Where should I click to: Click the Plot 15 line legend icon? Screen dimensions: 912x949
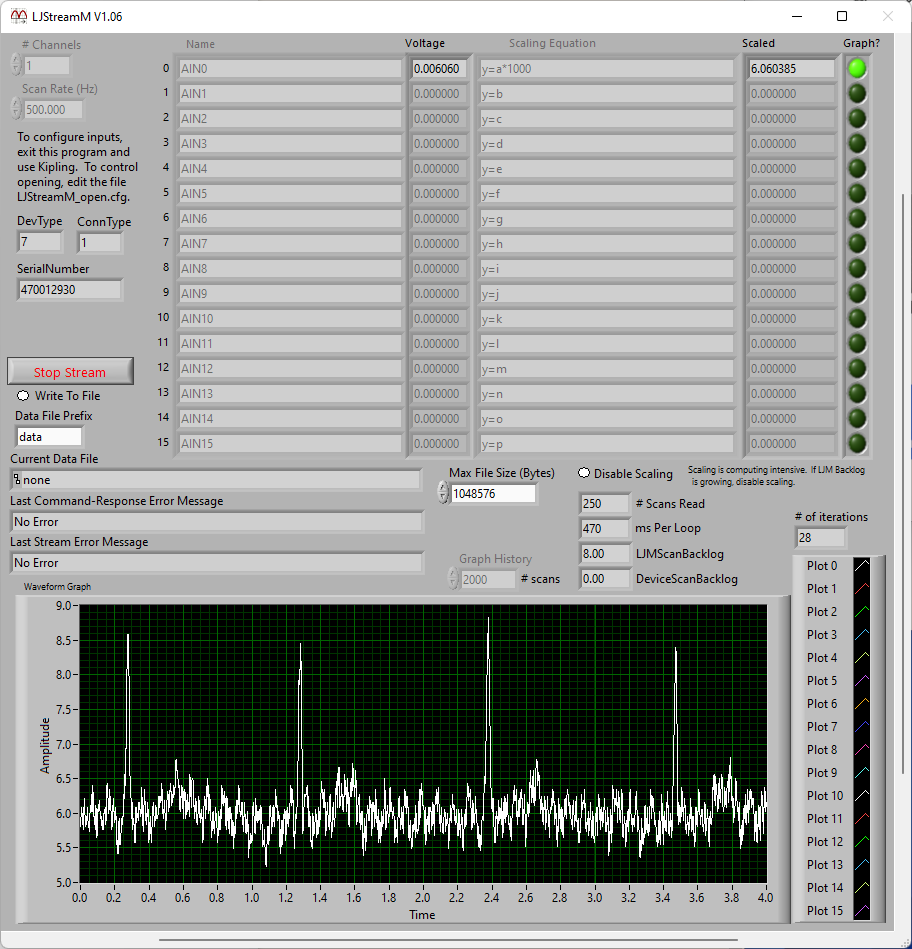[x=862, y=911]
